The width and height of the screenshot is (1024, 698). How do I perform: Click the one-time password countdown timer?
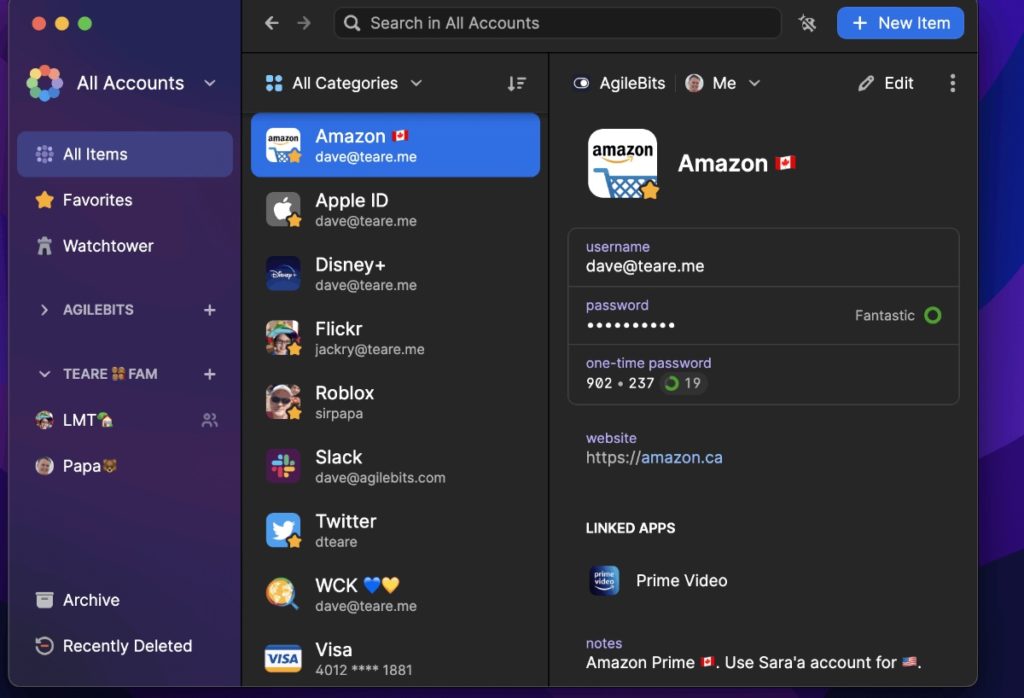(683, 383)
